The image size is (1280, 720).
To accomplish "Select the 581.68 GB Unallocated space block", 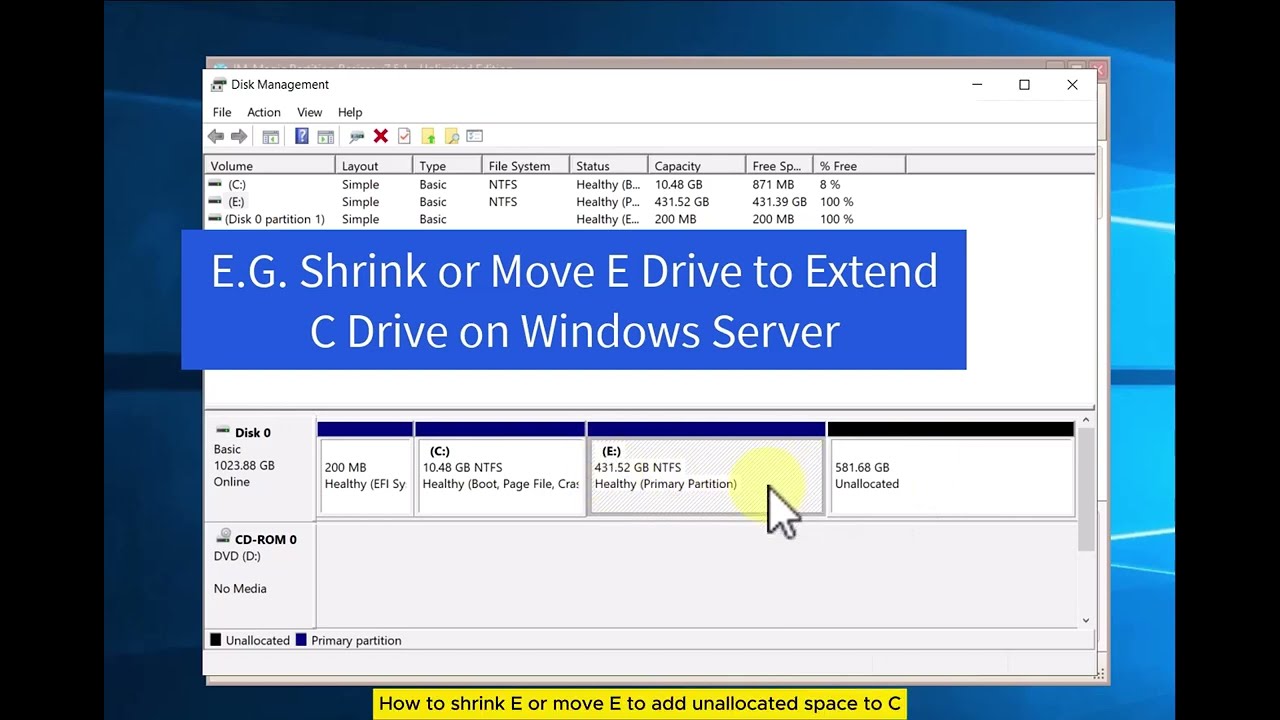I will [x=951, y=469].
